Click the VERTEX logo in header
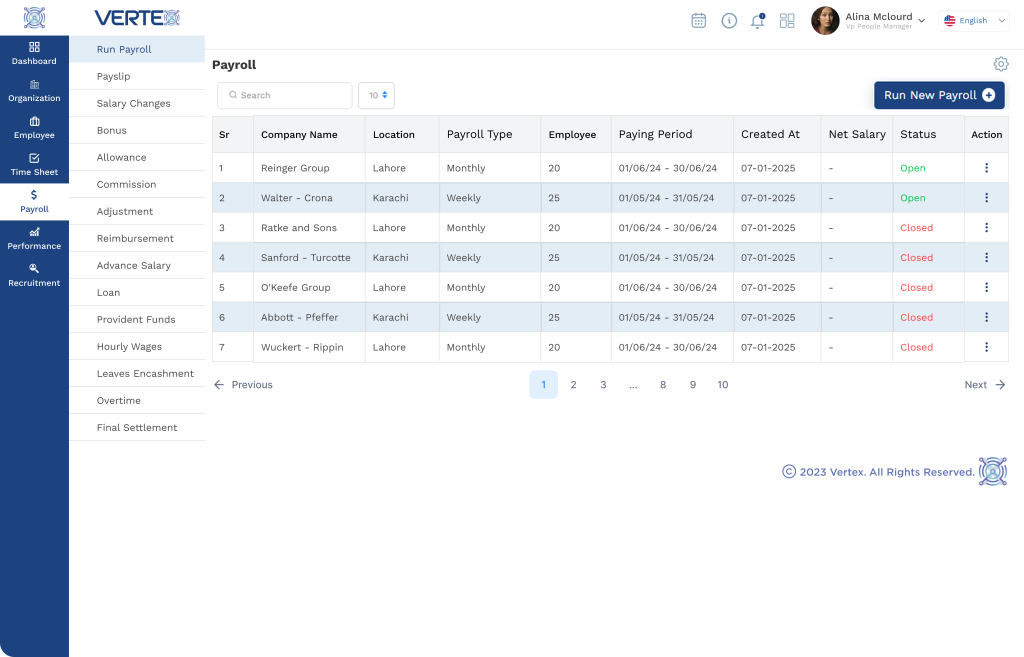Screen dimensions: 1024x657 point(137,18)
